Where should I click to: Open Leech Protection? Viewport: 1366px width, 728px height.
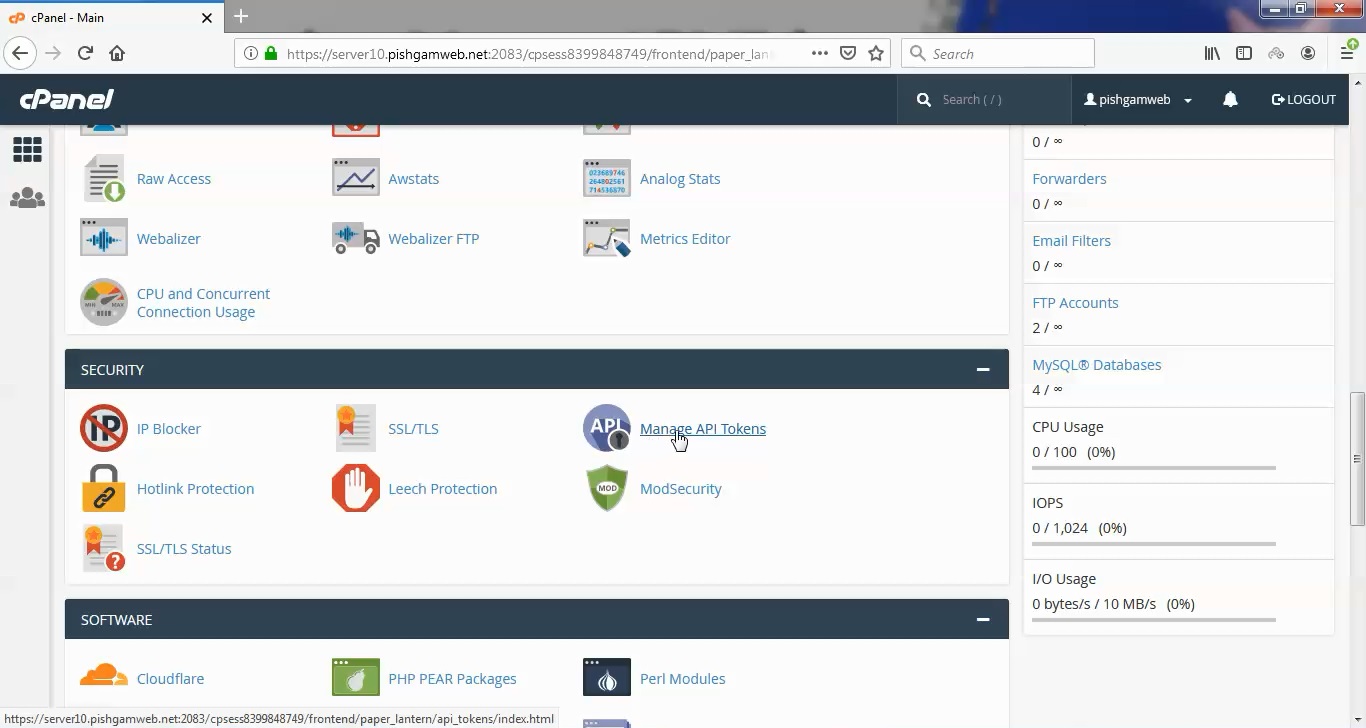[443, 488]
